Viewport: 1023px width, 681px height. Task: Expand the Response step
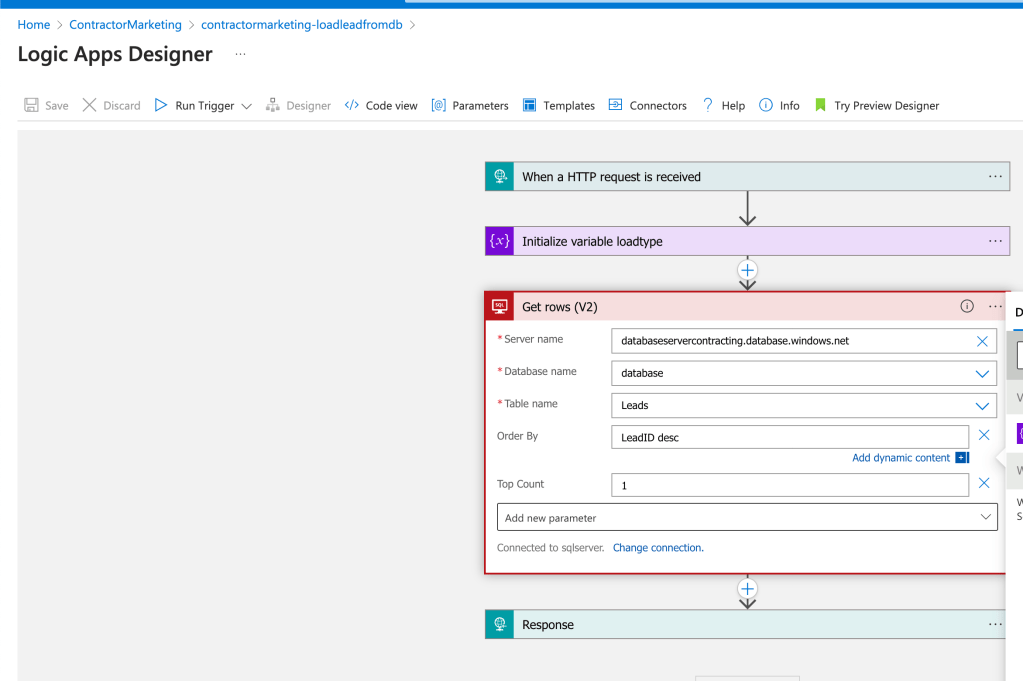pos(745,624)
